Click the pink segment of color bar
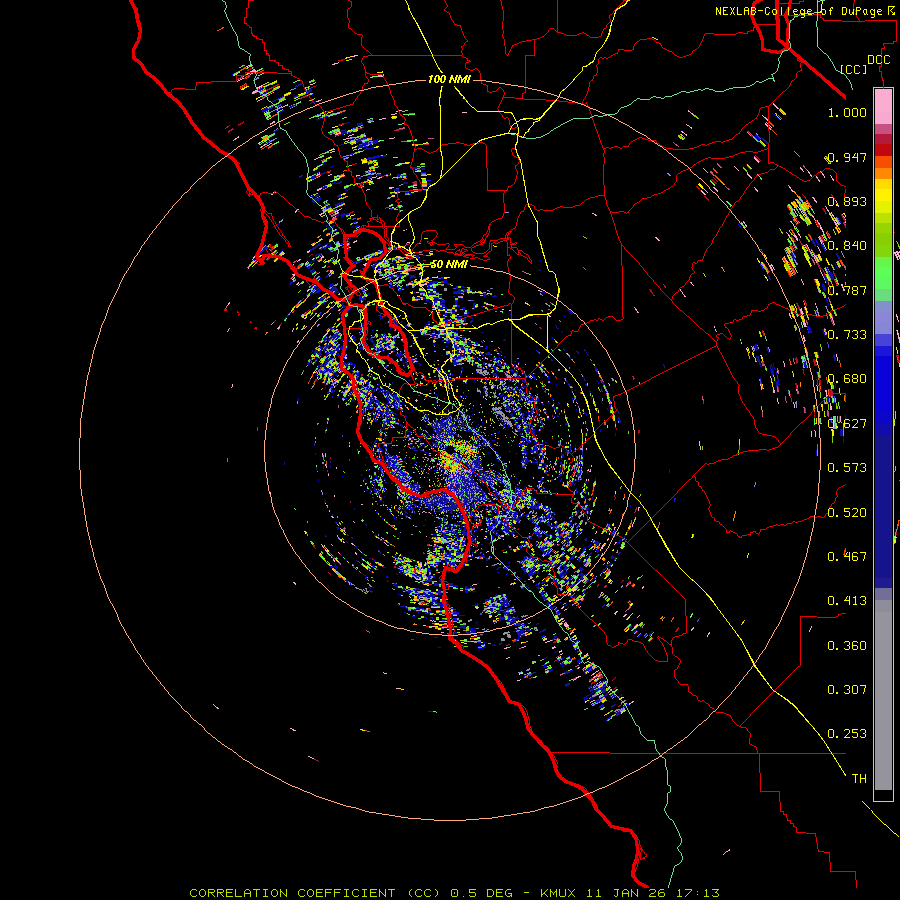 (x=883, y=106)
